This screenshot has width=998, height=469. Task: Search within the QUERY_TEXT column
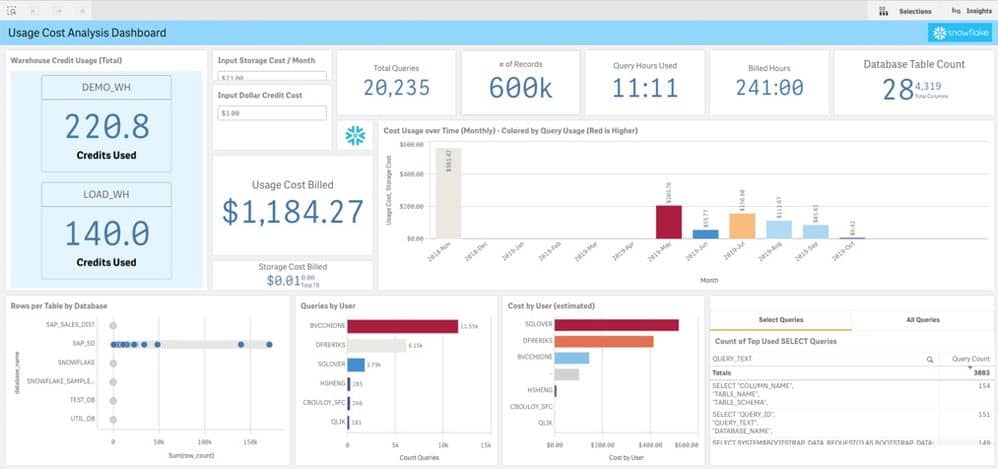point(930,359)
